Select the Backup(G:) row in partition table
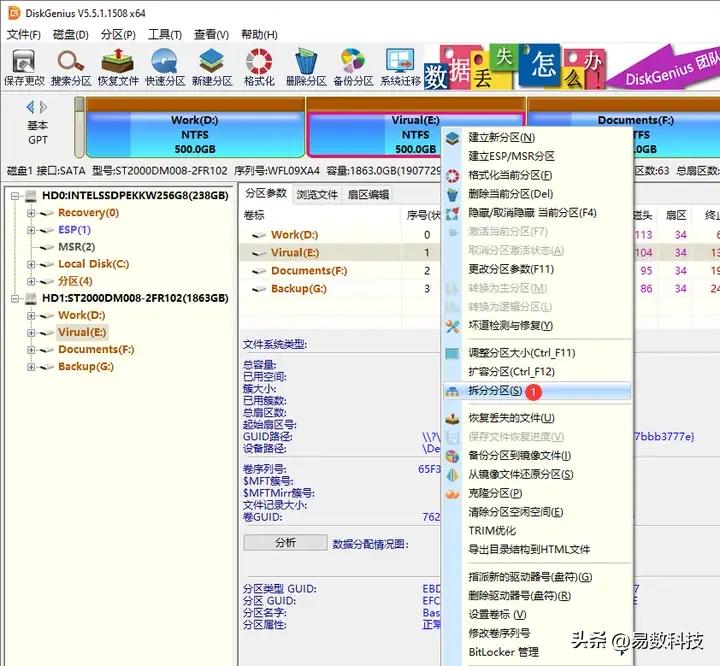Image resolution: width=720 pixels, height=666 pixels. [340, 289]
